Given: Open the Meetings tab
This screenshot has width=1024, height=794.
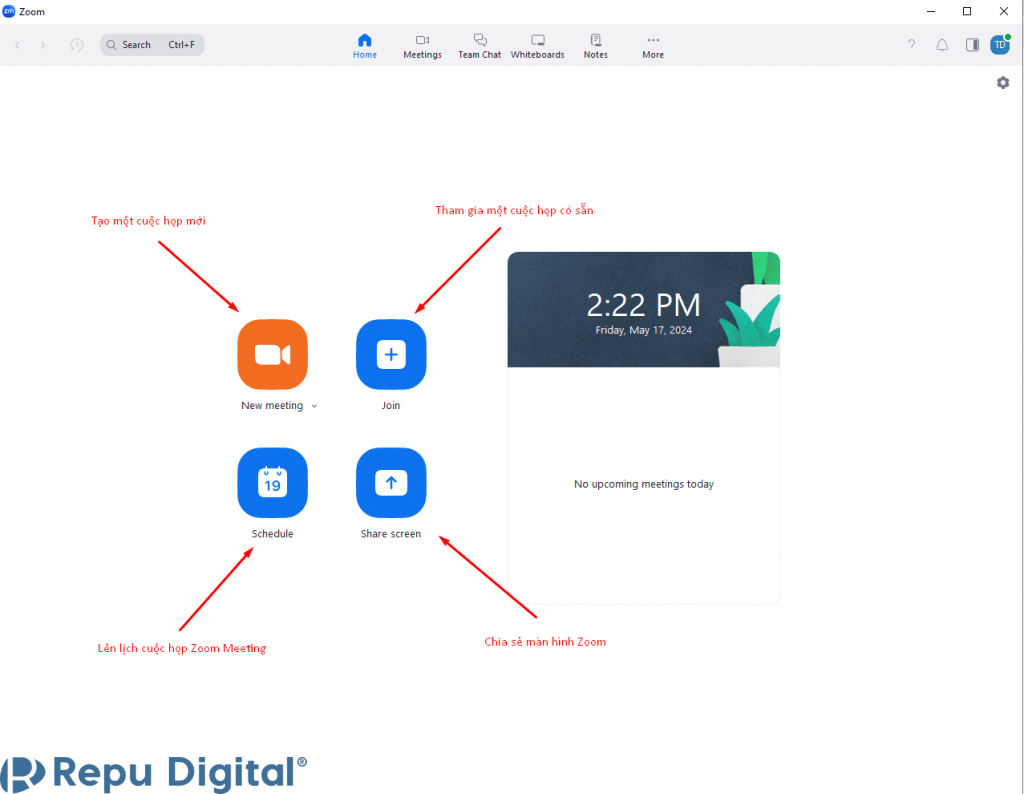Looking at the screenshot, I should 423,46.
